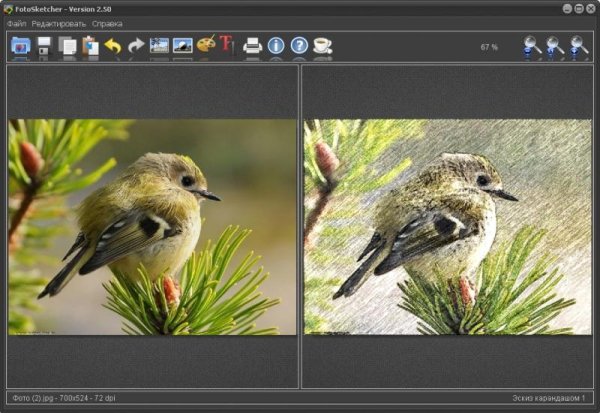Show program info with the blue i icon

pyautogui.click(x=276, y=46)
